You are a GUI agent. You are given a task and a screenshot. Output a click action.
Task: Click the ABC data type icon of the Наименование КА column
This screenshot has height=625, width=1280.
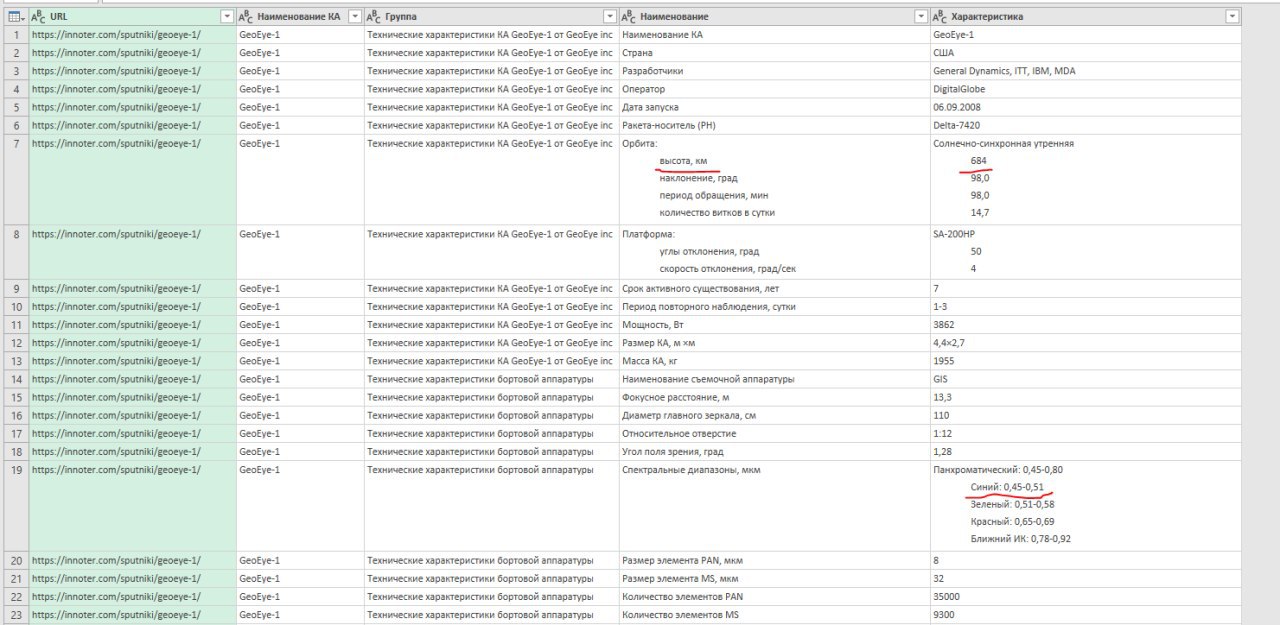[246, 17]
